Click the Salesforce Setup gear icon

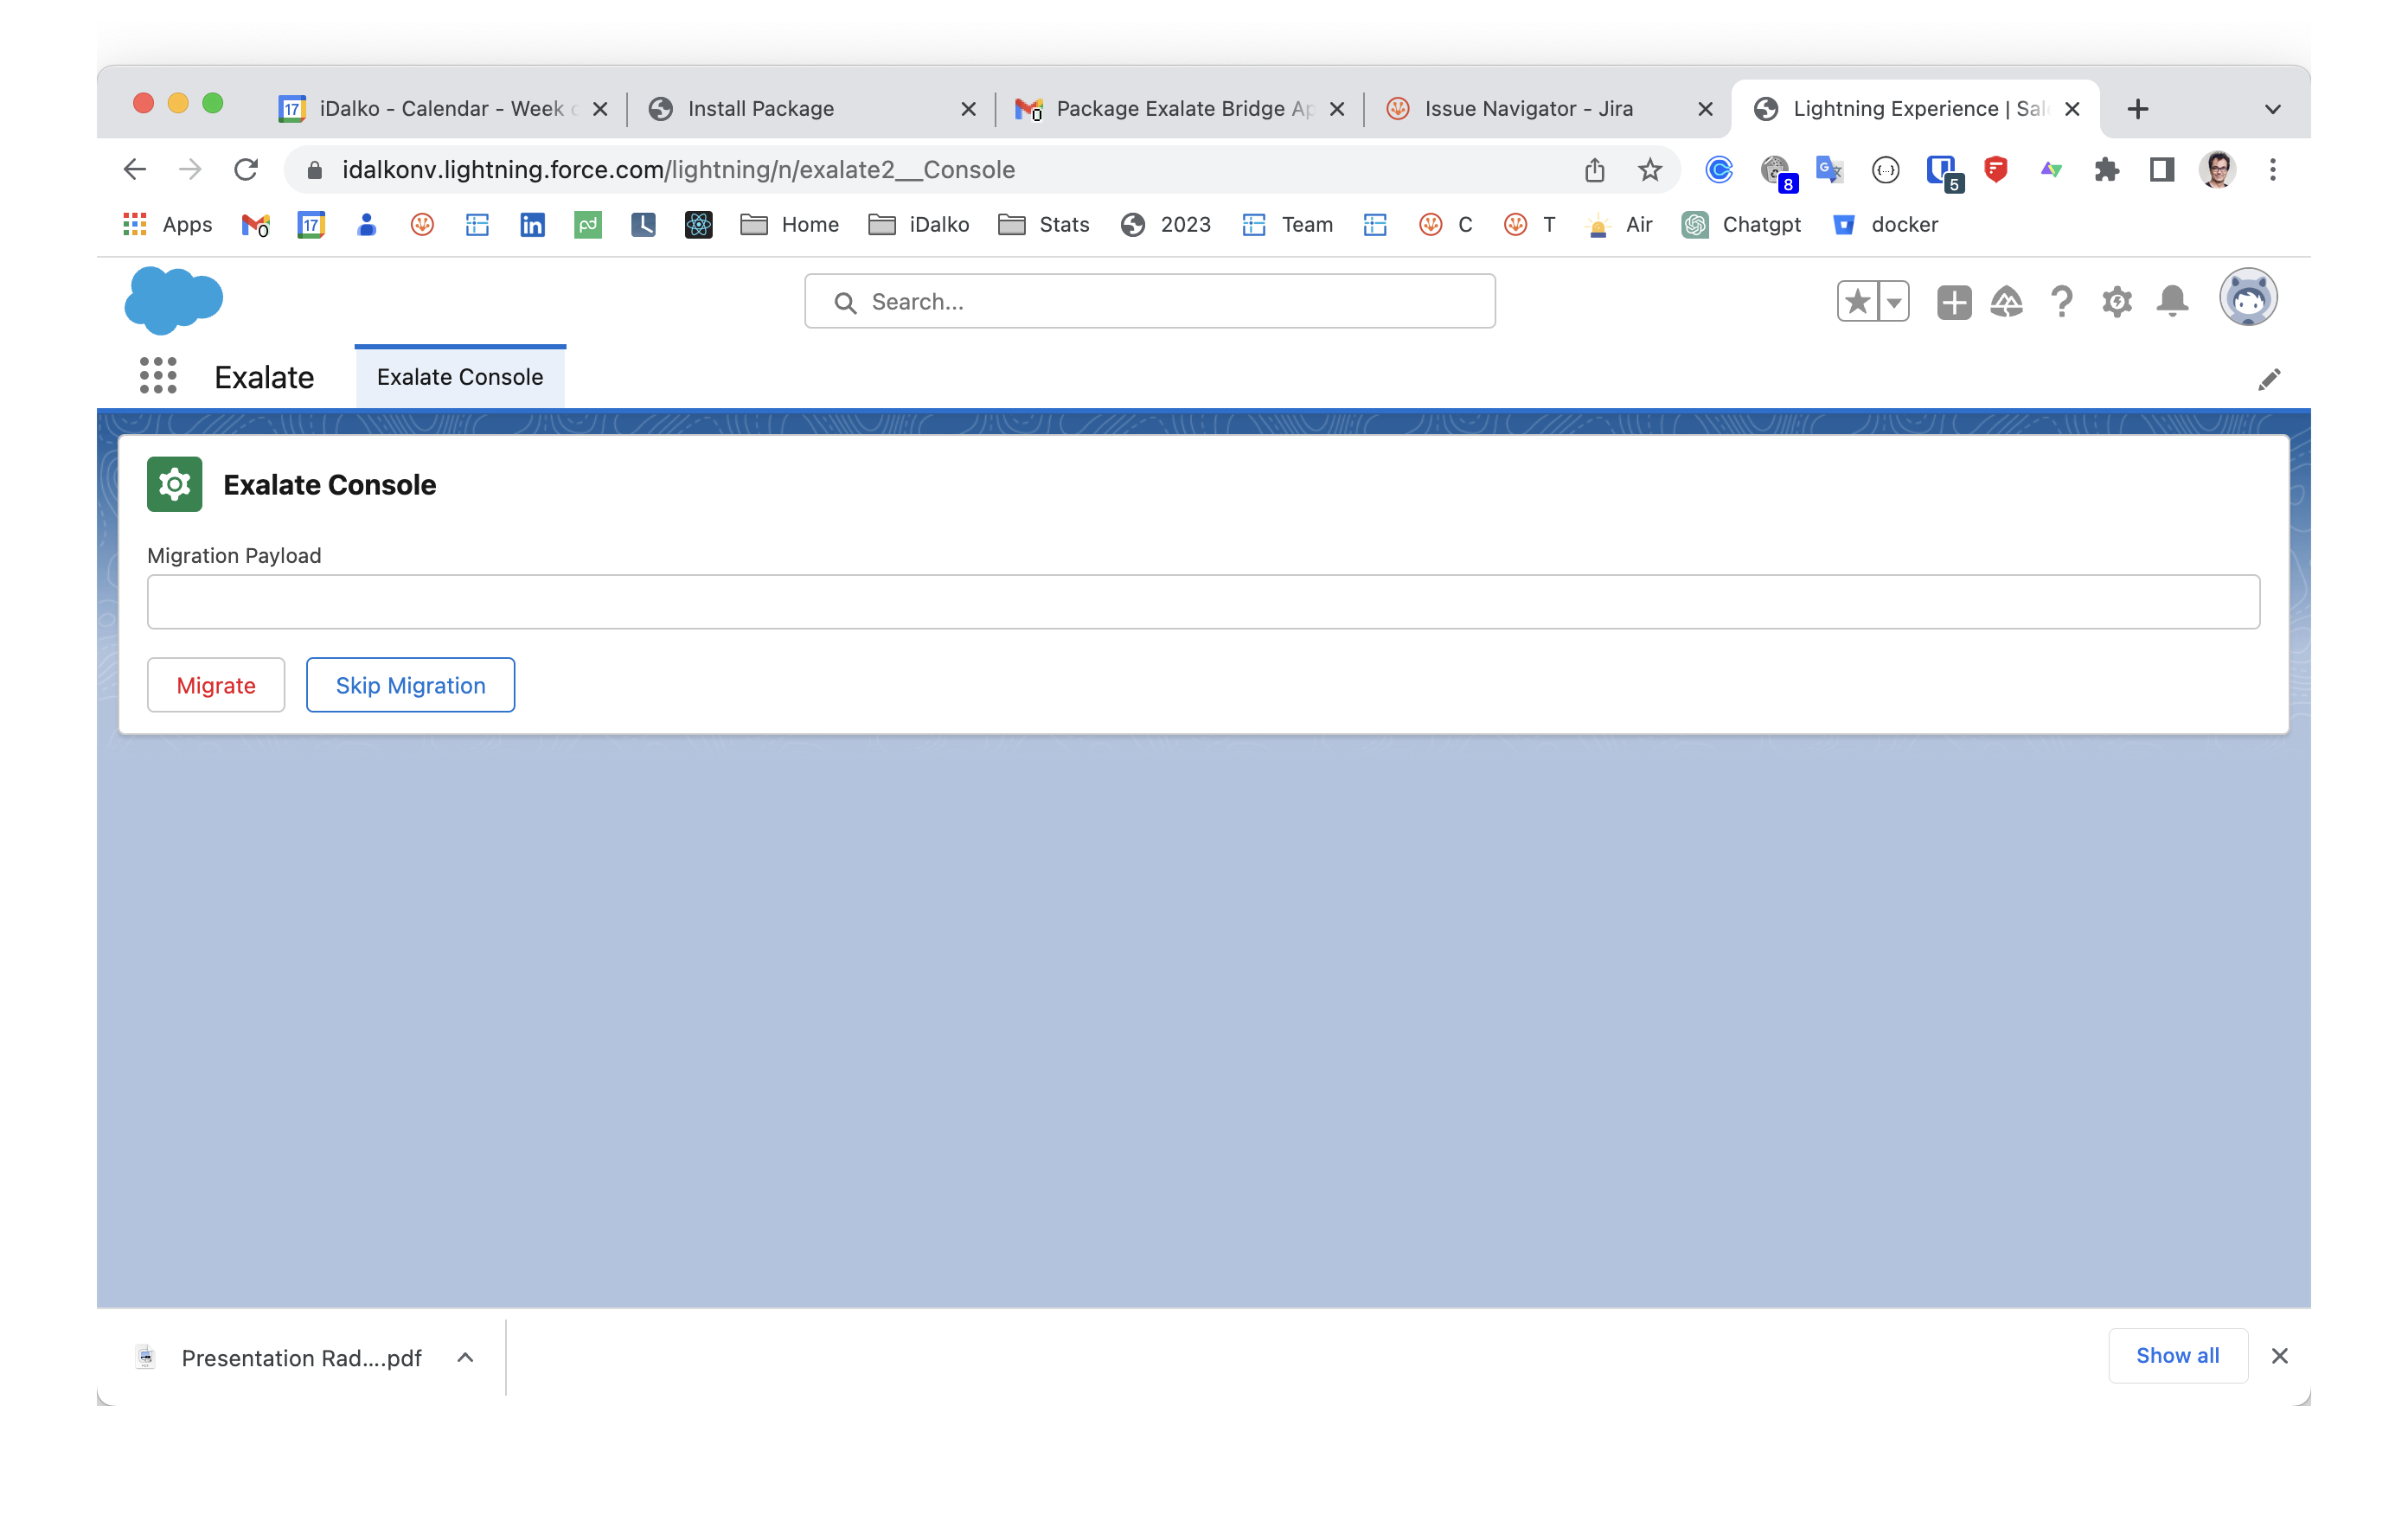pyautogui.click(x=2116, y=301)
